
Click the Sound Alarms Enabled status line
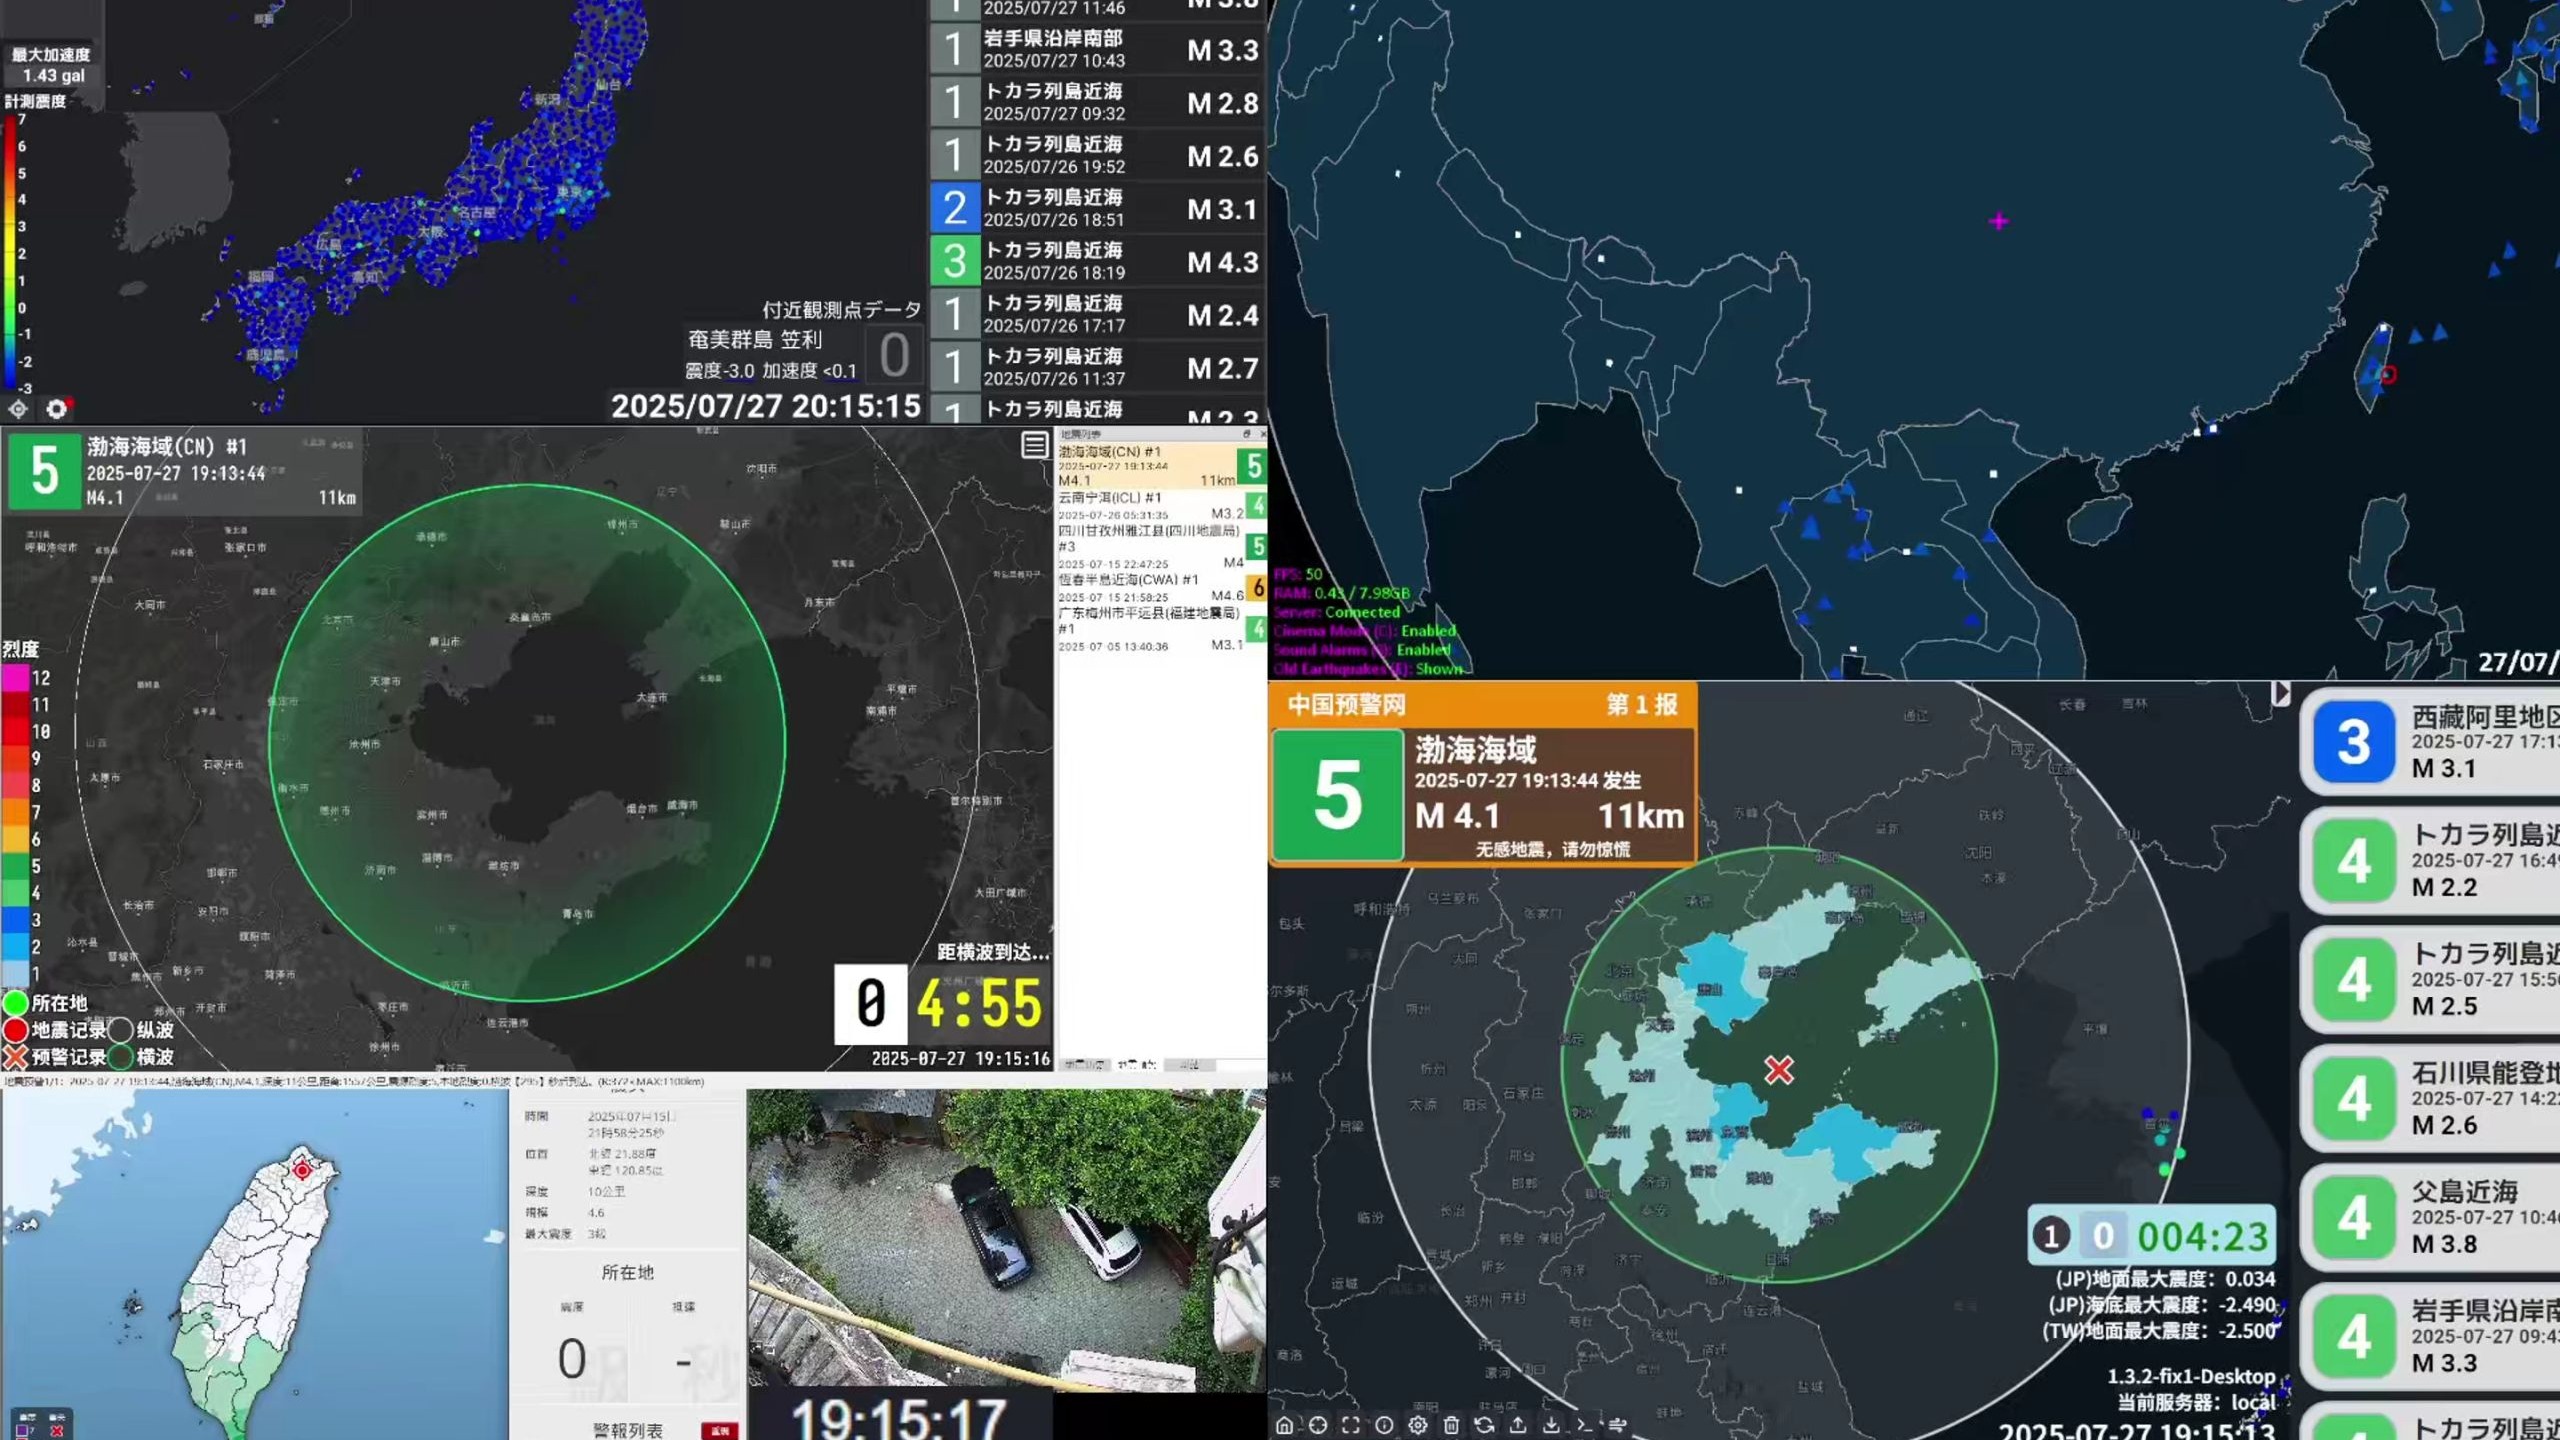pos(1362,650)
